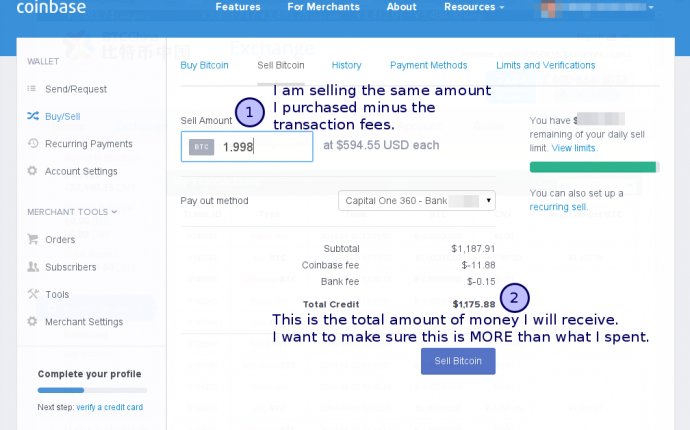Click the Complete your profile heading
690x430 pixels.
(x=89, y=374)
